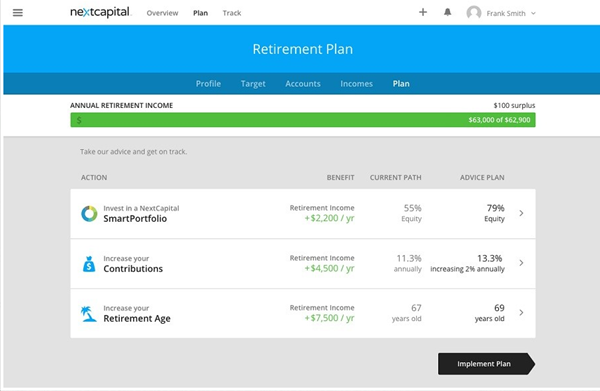Image resolution: width=600 pixels, height=391 pixels.
Task: Open the Incomes tab
Action: pyautogui.click(x=356, y=84)
